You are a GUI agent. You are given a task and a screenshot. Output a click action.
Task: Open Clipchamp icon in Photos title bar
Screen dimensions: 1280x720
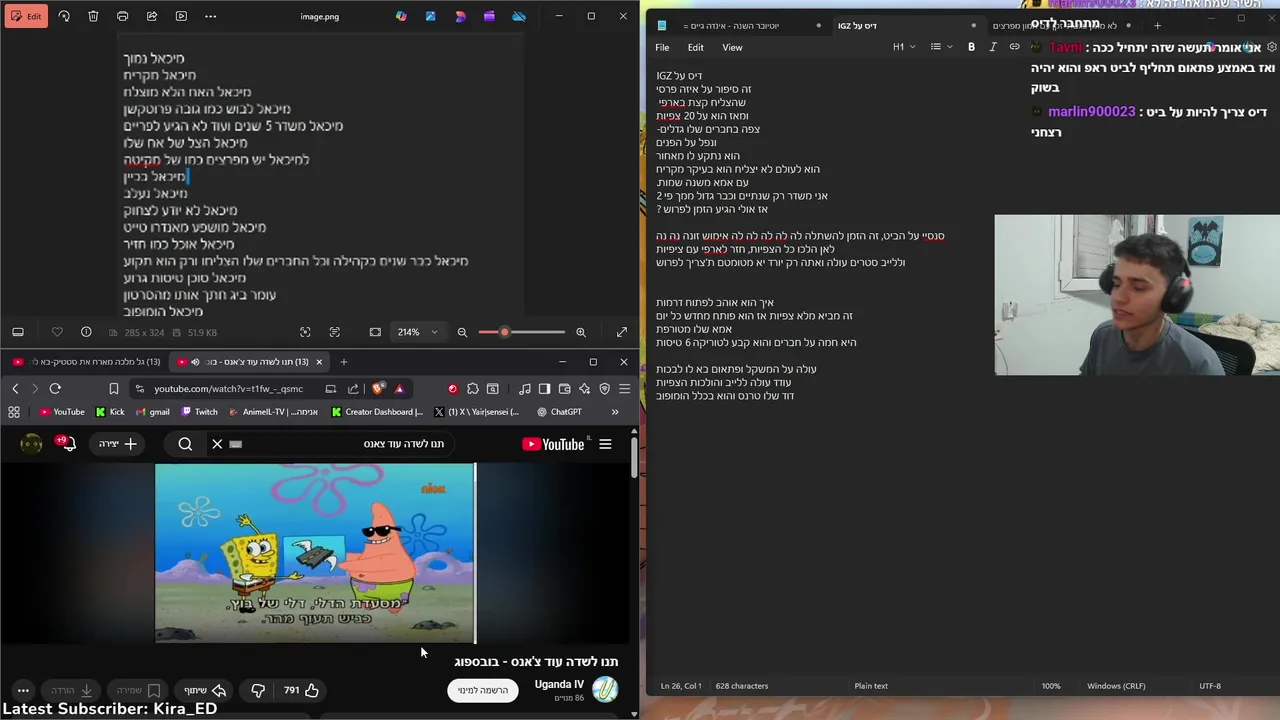coord(489,16)
